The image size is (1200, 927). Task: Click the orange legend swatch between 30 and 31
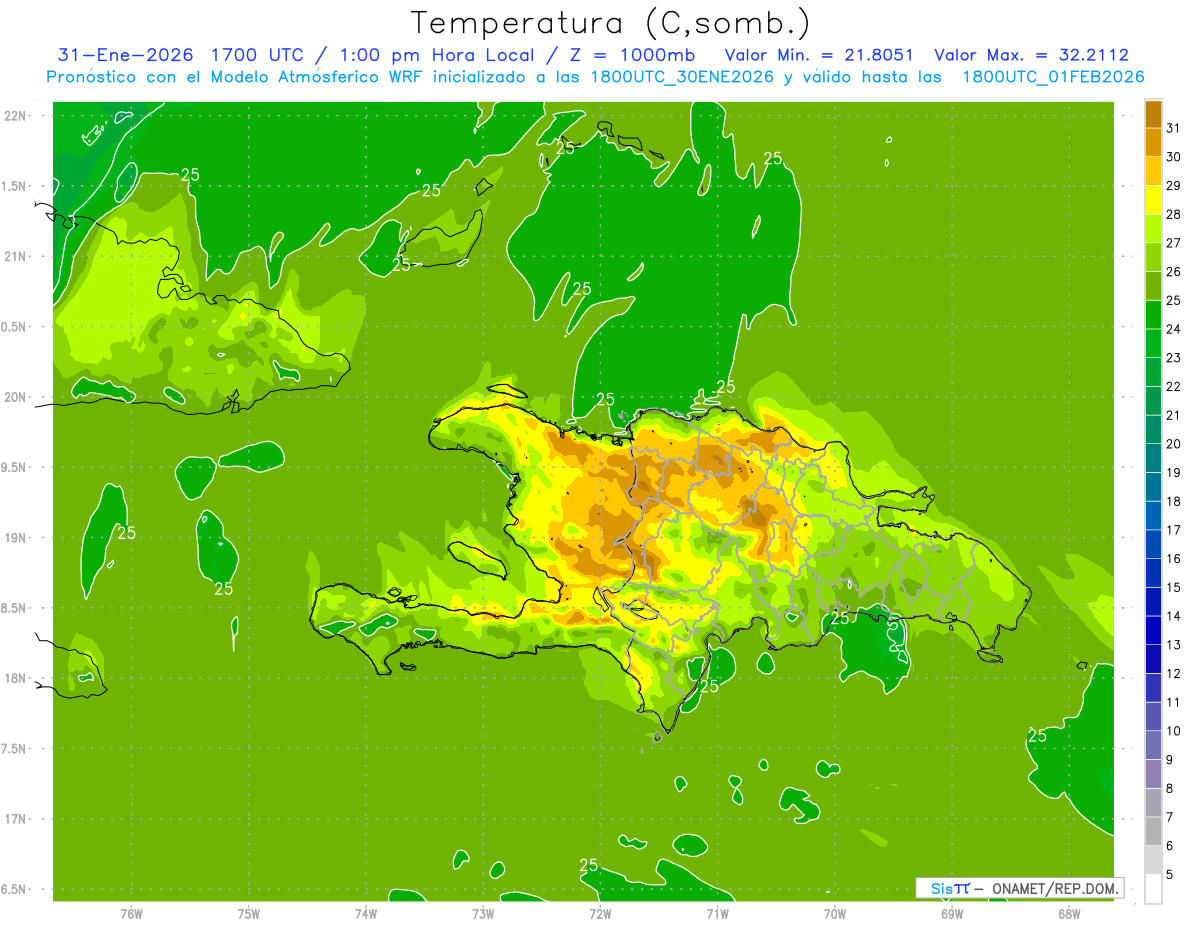[x=1153, y=142]
